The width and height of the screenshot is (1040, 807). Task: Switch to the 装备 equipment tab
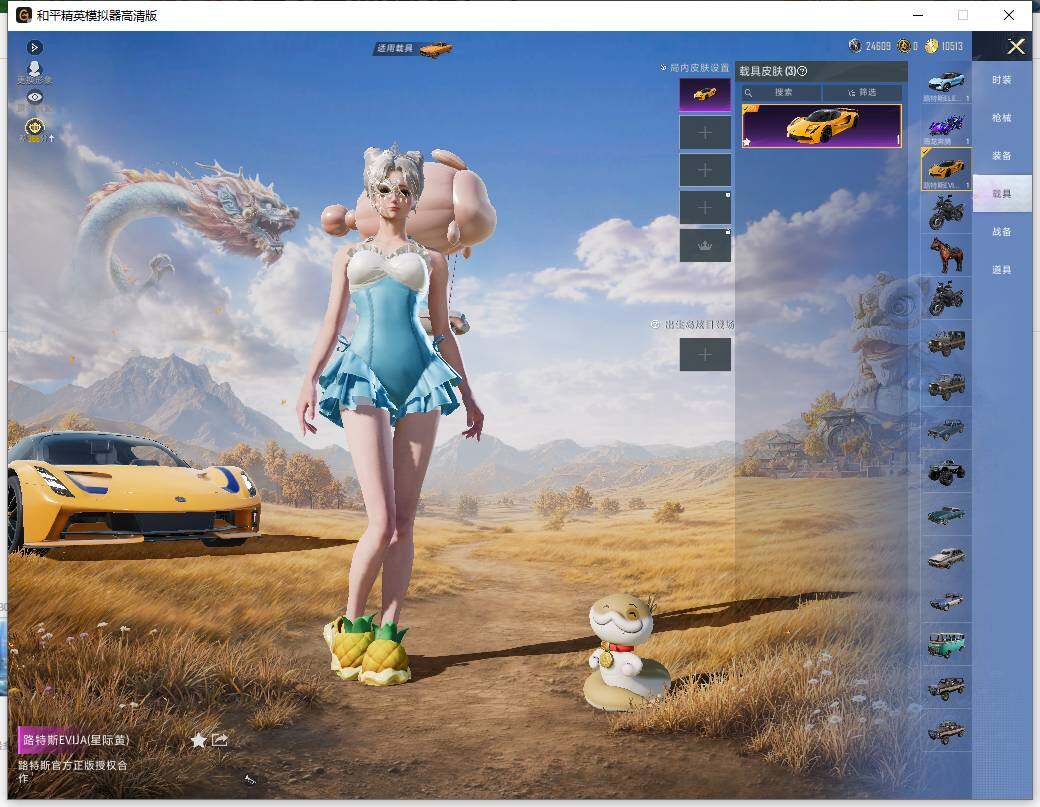point(1002,156)
